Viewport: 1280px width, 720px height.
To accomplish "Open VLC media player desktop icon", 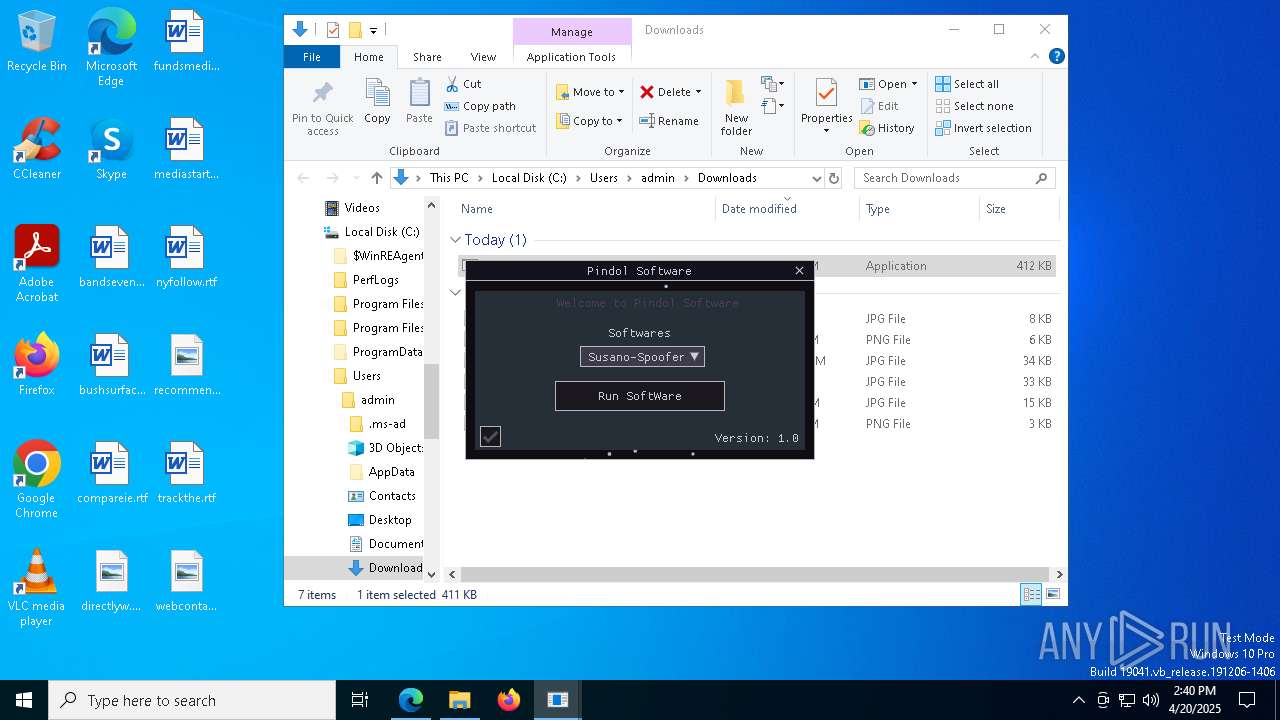I will pos(37,588).
